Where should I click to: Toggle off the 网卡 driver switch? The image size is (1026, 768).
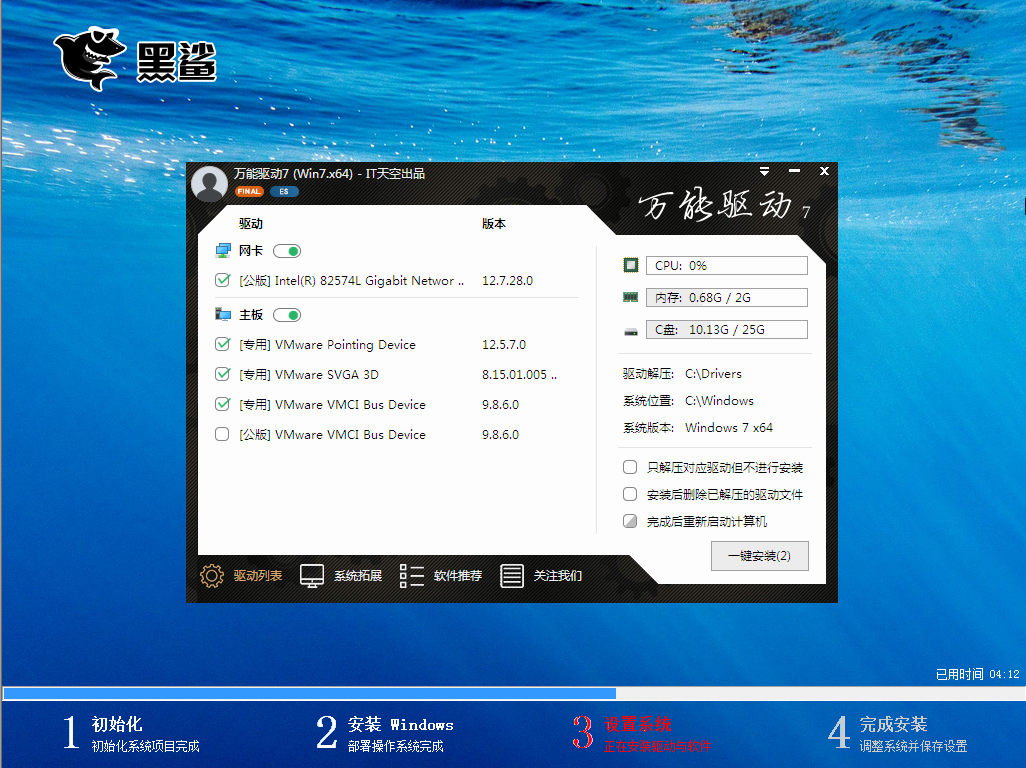pyautogui.click(x=286, y=250)
